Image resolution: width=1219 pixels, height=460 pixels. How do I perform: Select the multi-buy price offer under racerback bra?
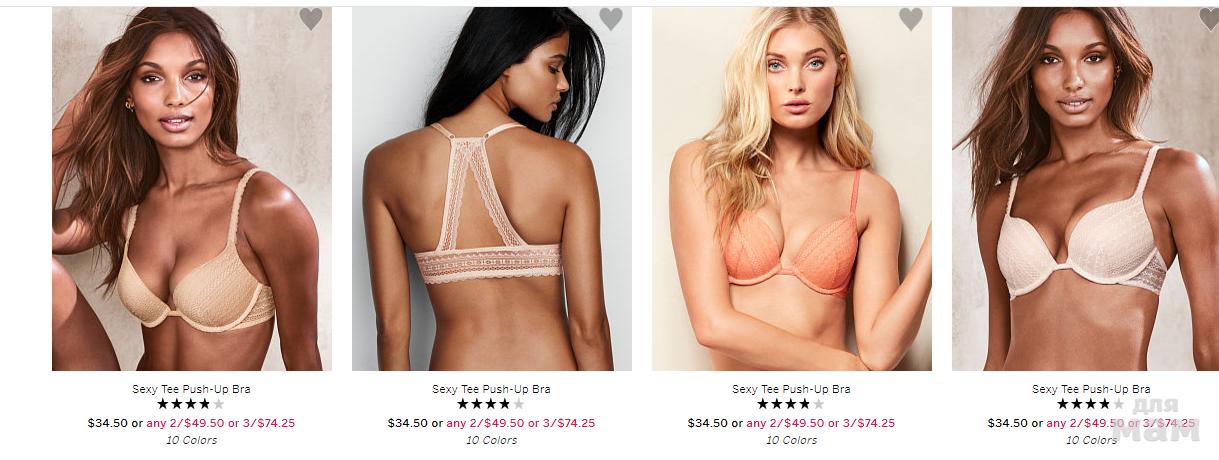point(520,423)
